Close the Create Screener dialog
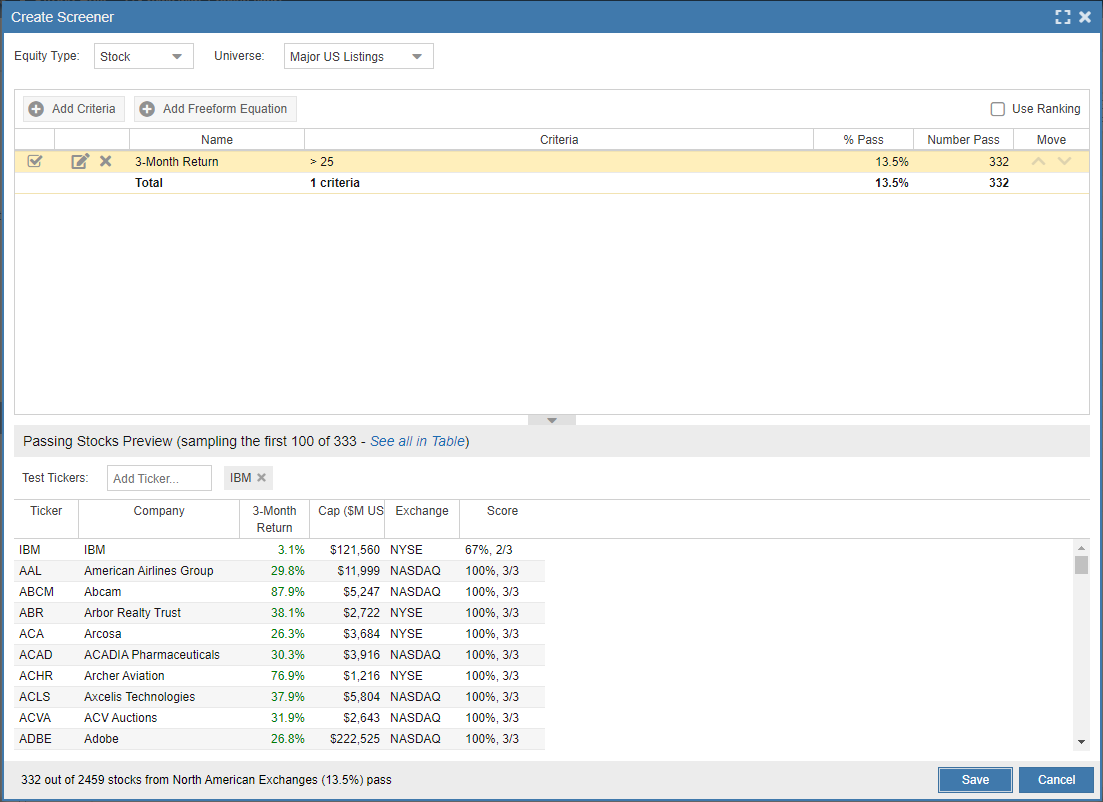The height and width of the screenshot is (802, 1103). point(1085,17)
